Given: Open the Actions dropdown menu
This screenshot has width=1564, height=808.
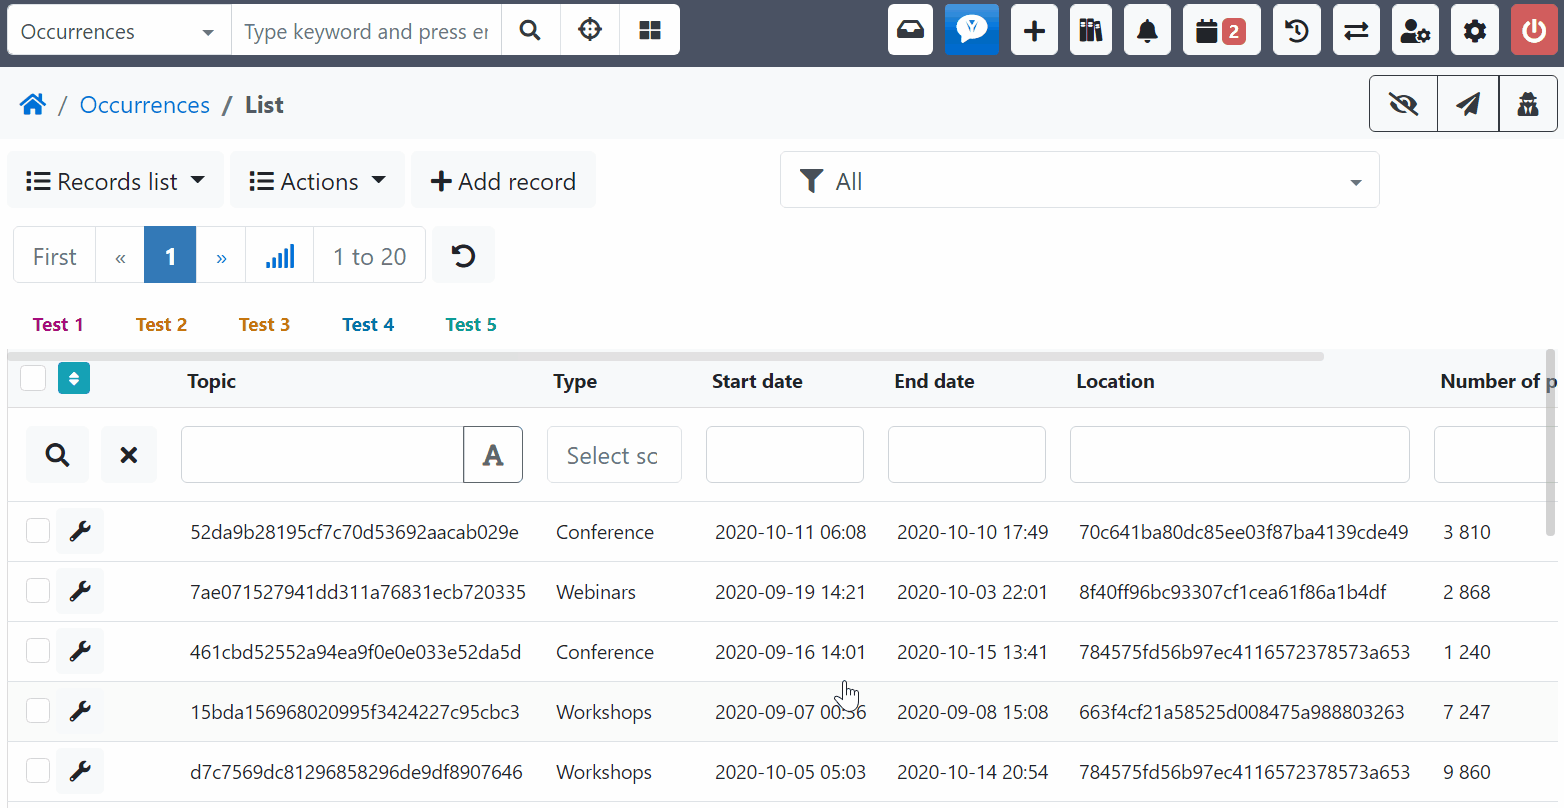Looking at the screenshot, I should (x=317, y=181).
